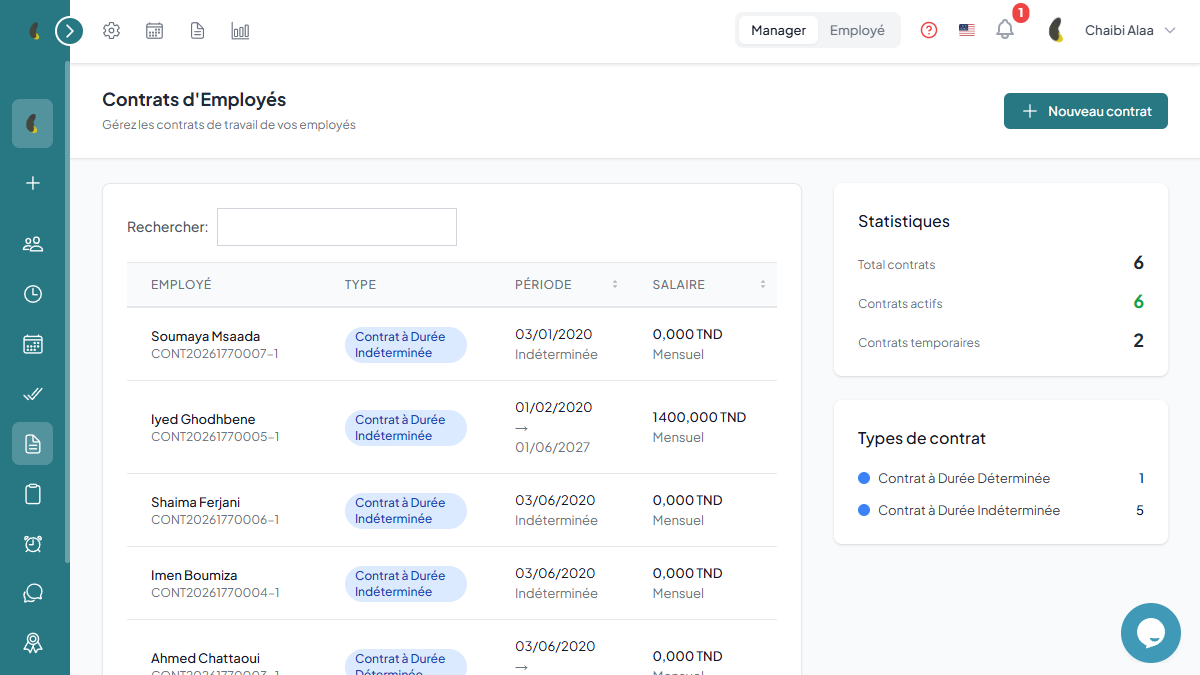The image size is (1200, 675).
Task: Click the sidebar vertical scrollbar
Action: pos(67,310)
